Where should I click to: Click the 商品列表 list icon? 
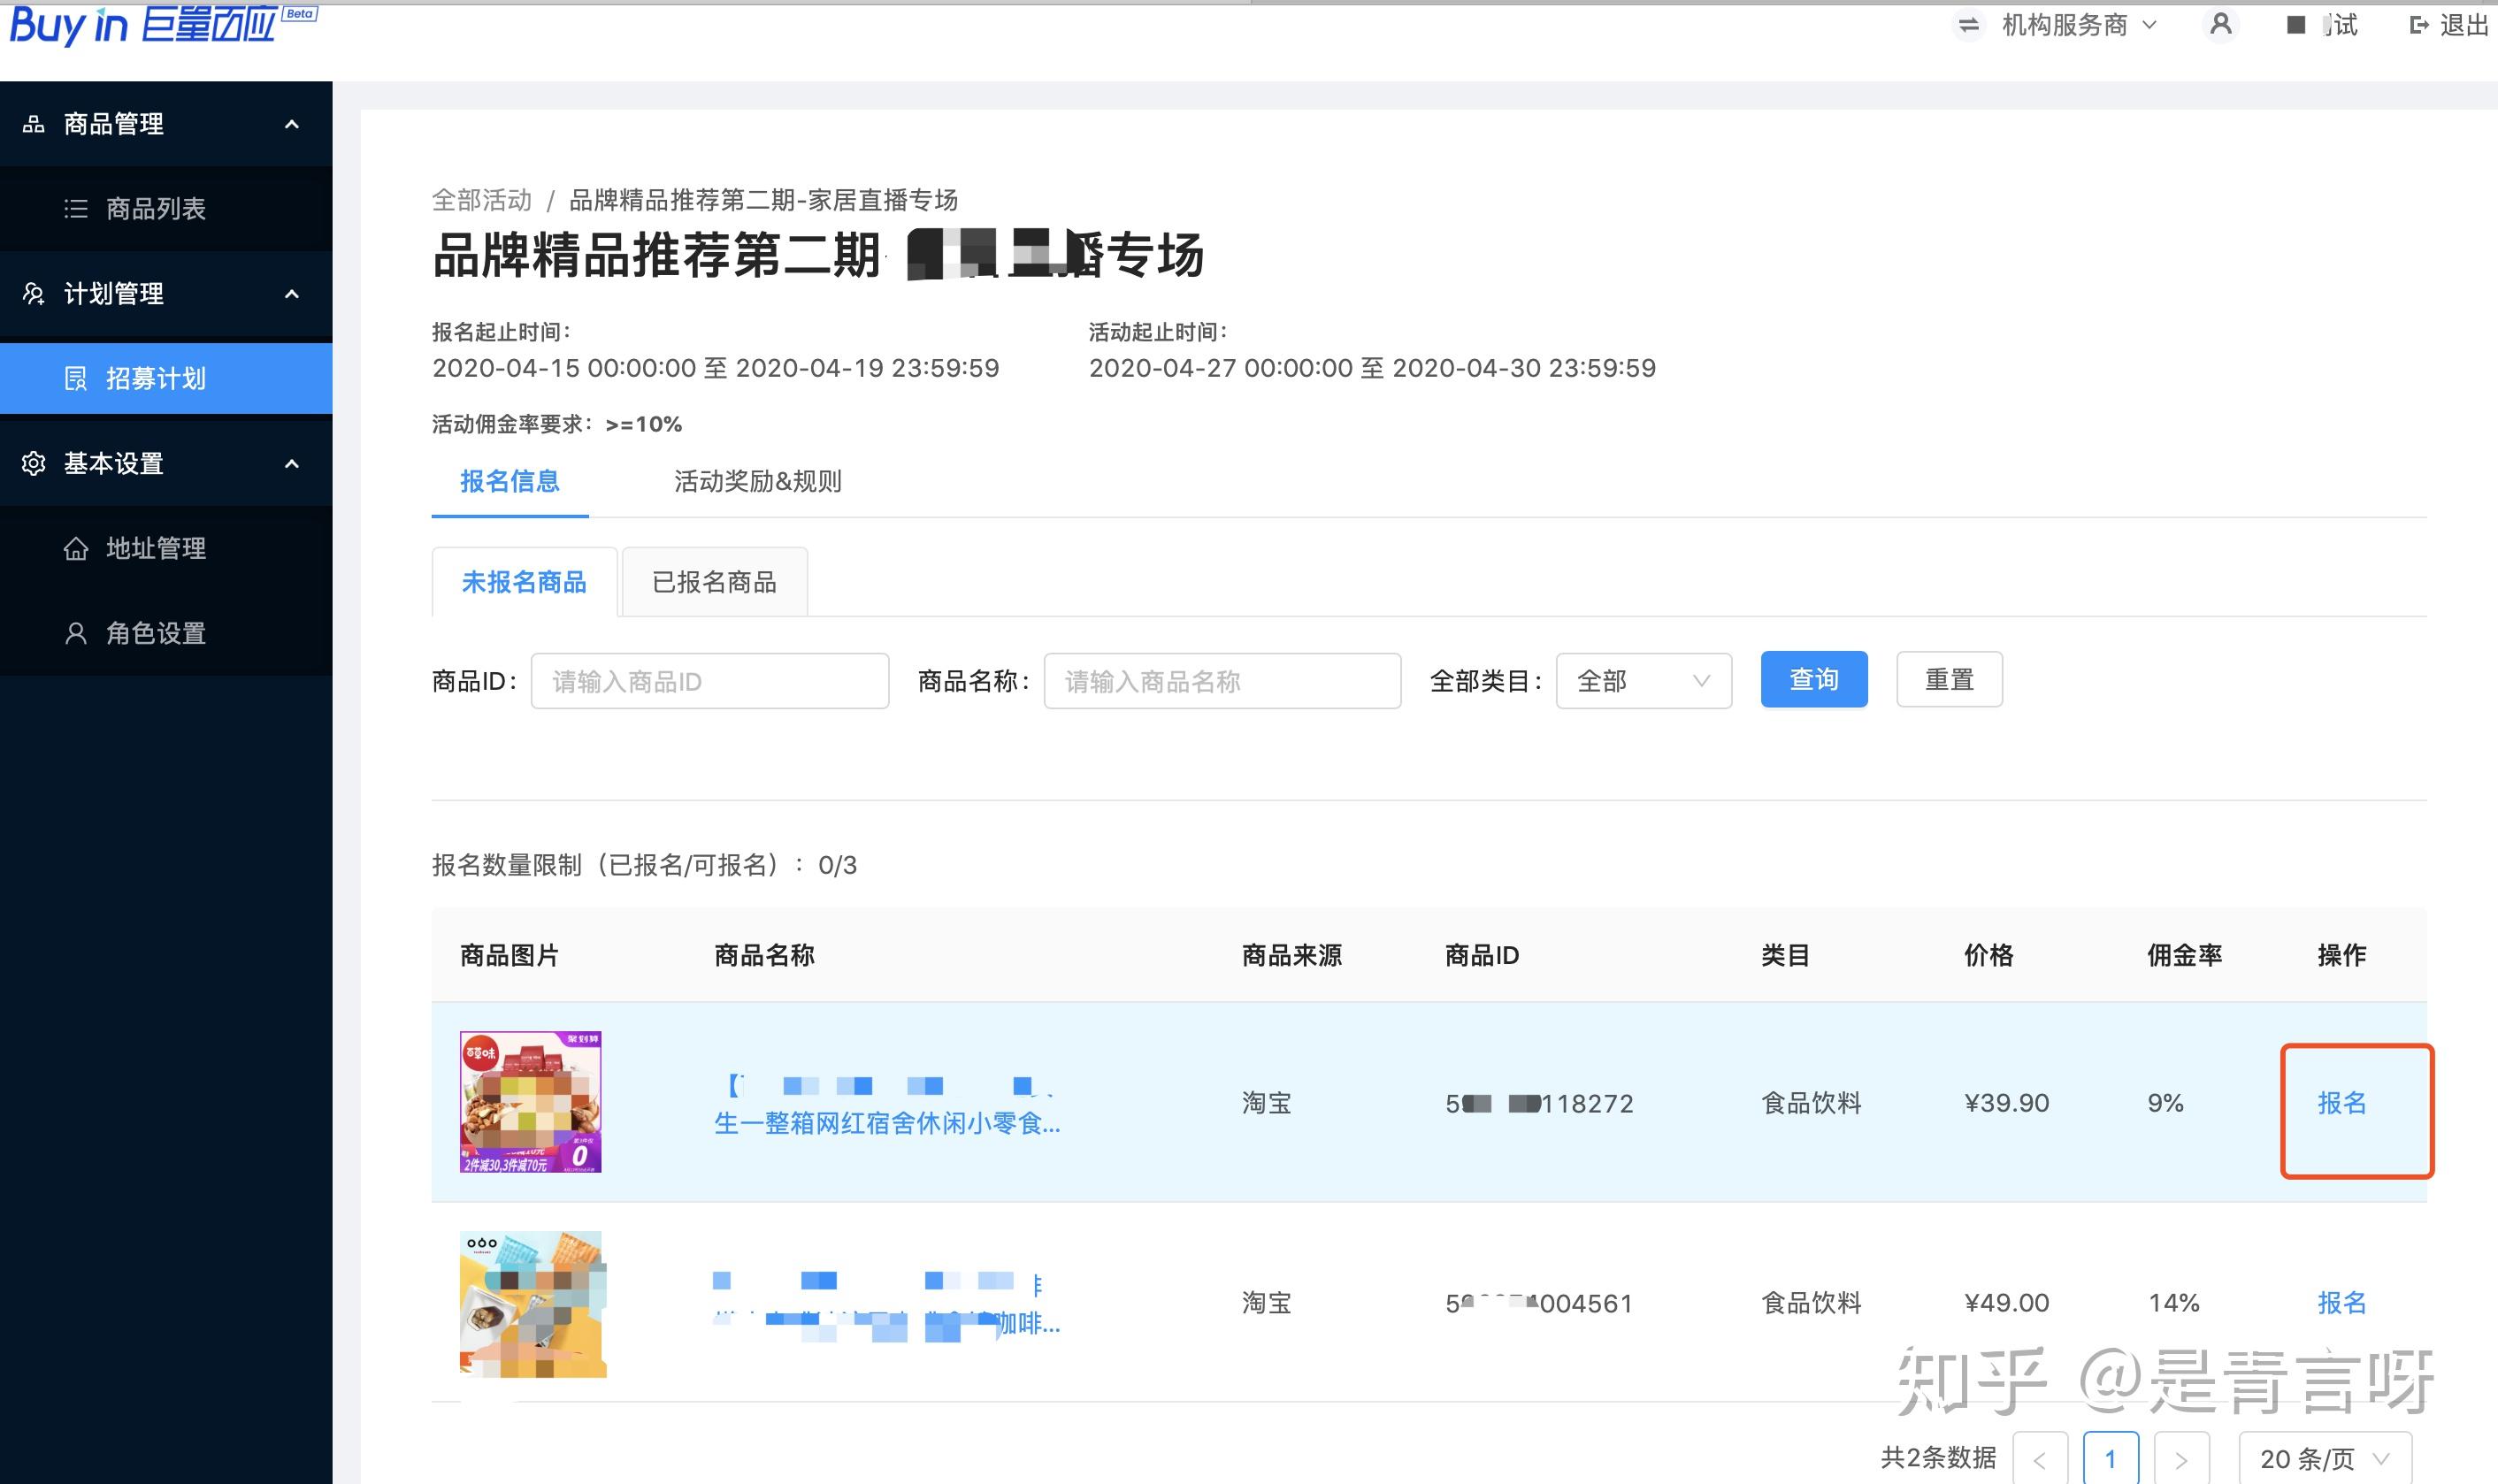click(x=76, y=208)
